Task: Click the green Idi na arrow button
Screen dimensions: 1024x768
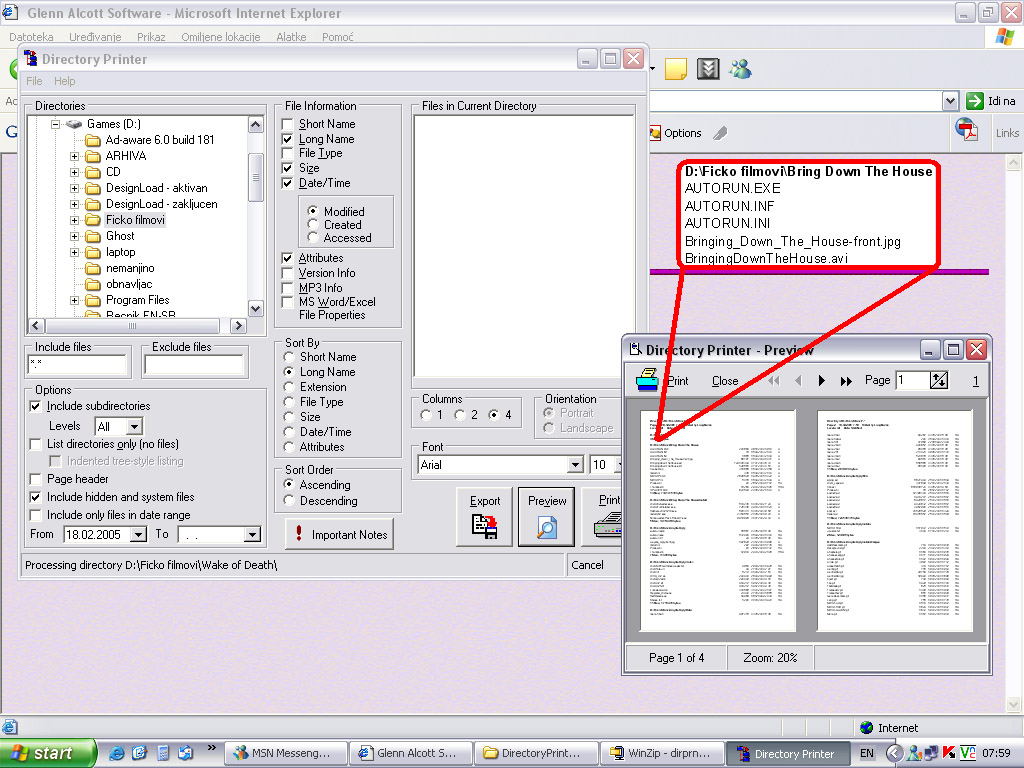Action: point(974,101)
